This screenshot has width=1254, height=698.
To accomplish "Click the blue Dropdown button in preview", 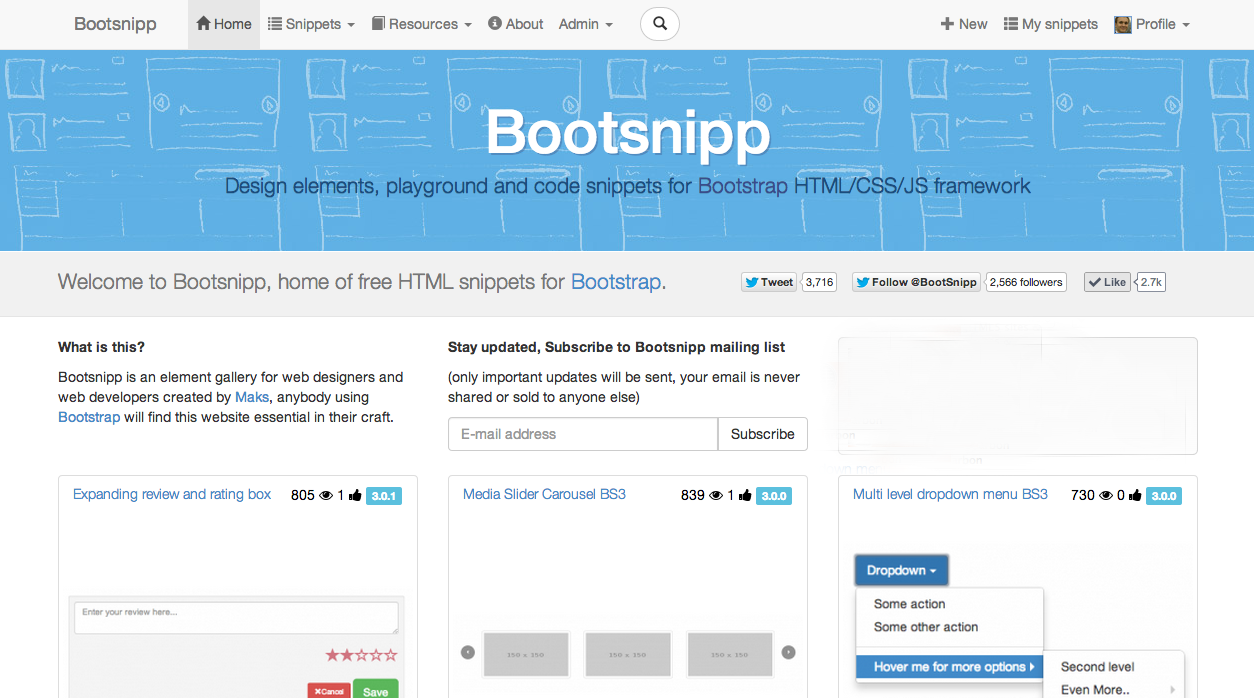I will tap(901, 570).
